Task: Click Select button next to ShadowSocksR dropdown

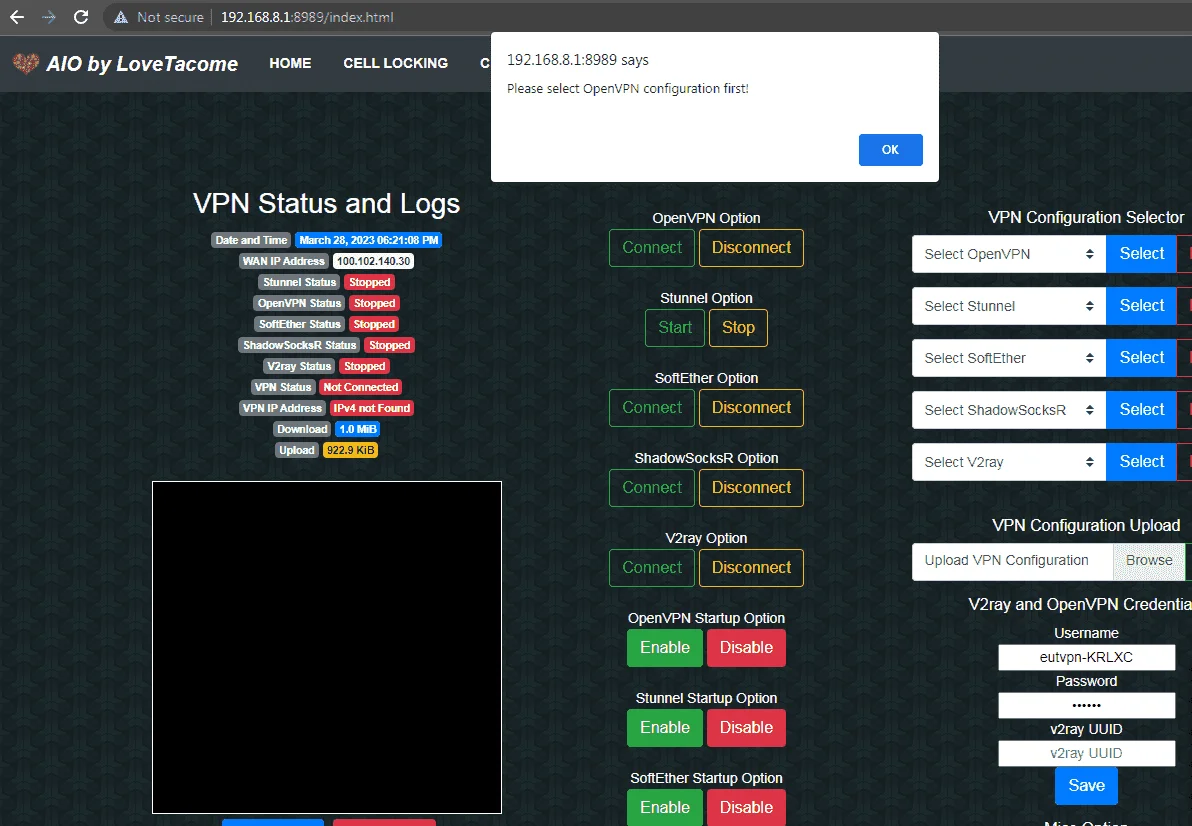Action: tap(1141, 410)
